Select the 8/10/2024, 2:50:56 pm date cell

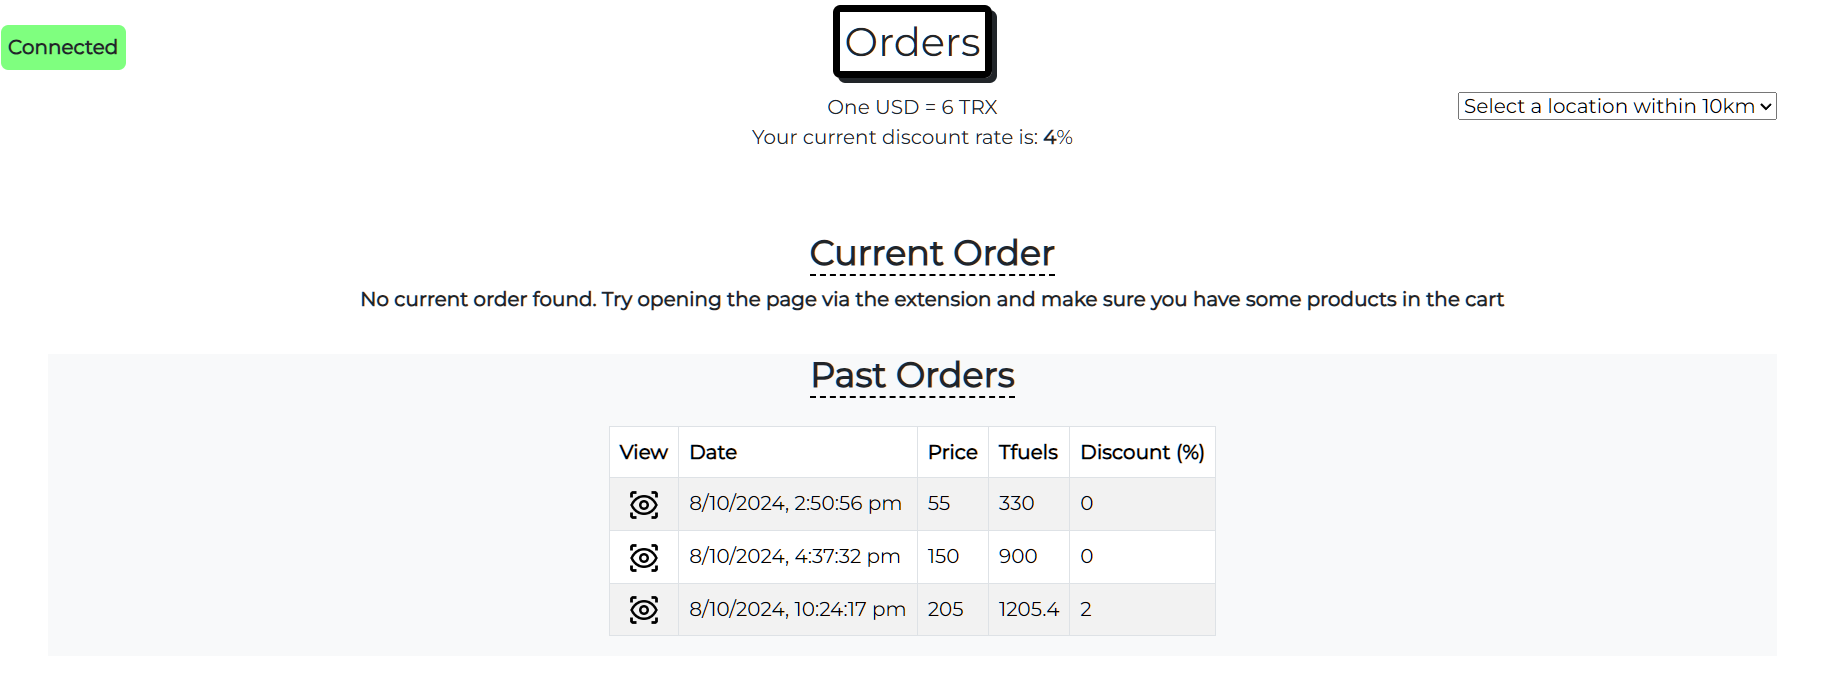(x=795, y=503)
